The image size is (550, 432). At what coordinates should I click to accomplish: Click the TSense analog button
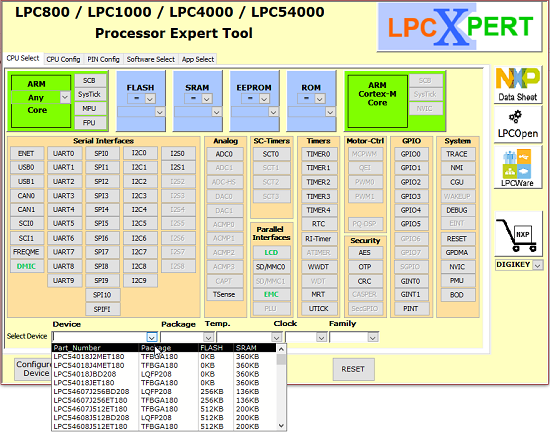pos(224,295)
